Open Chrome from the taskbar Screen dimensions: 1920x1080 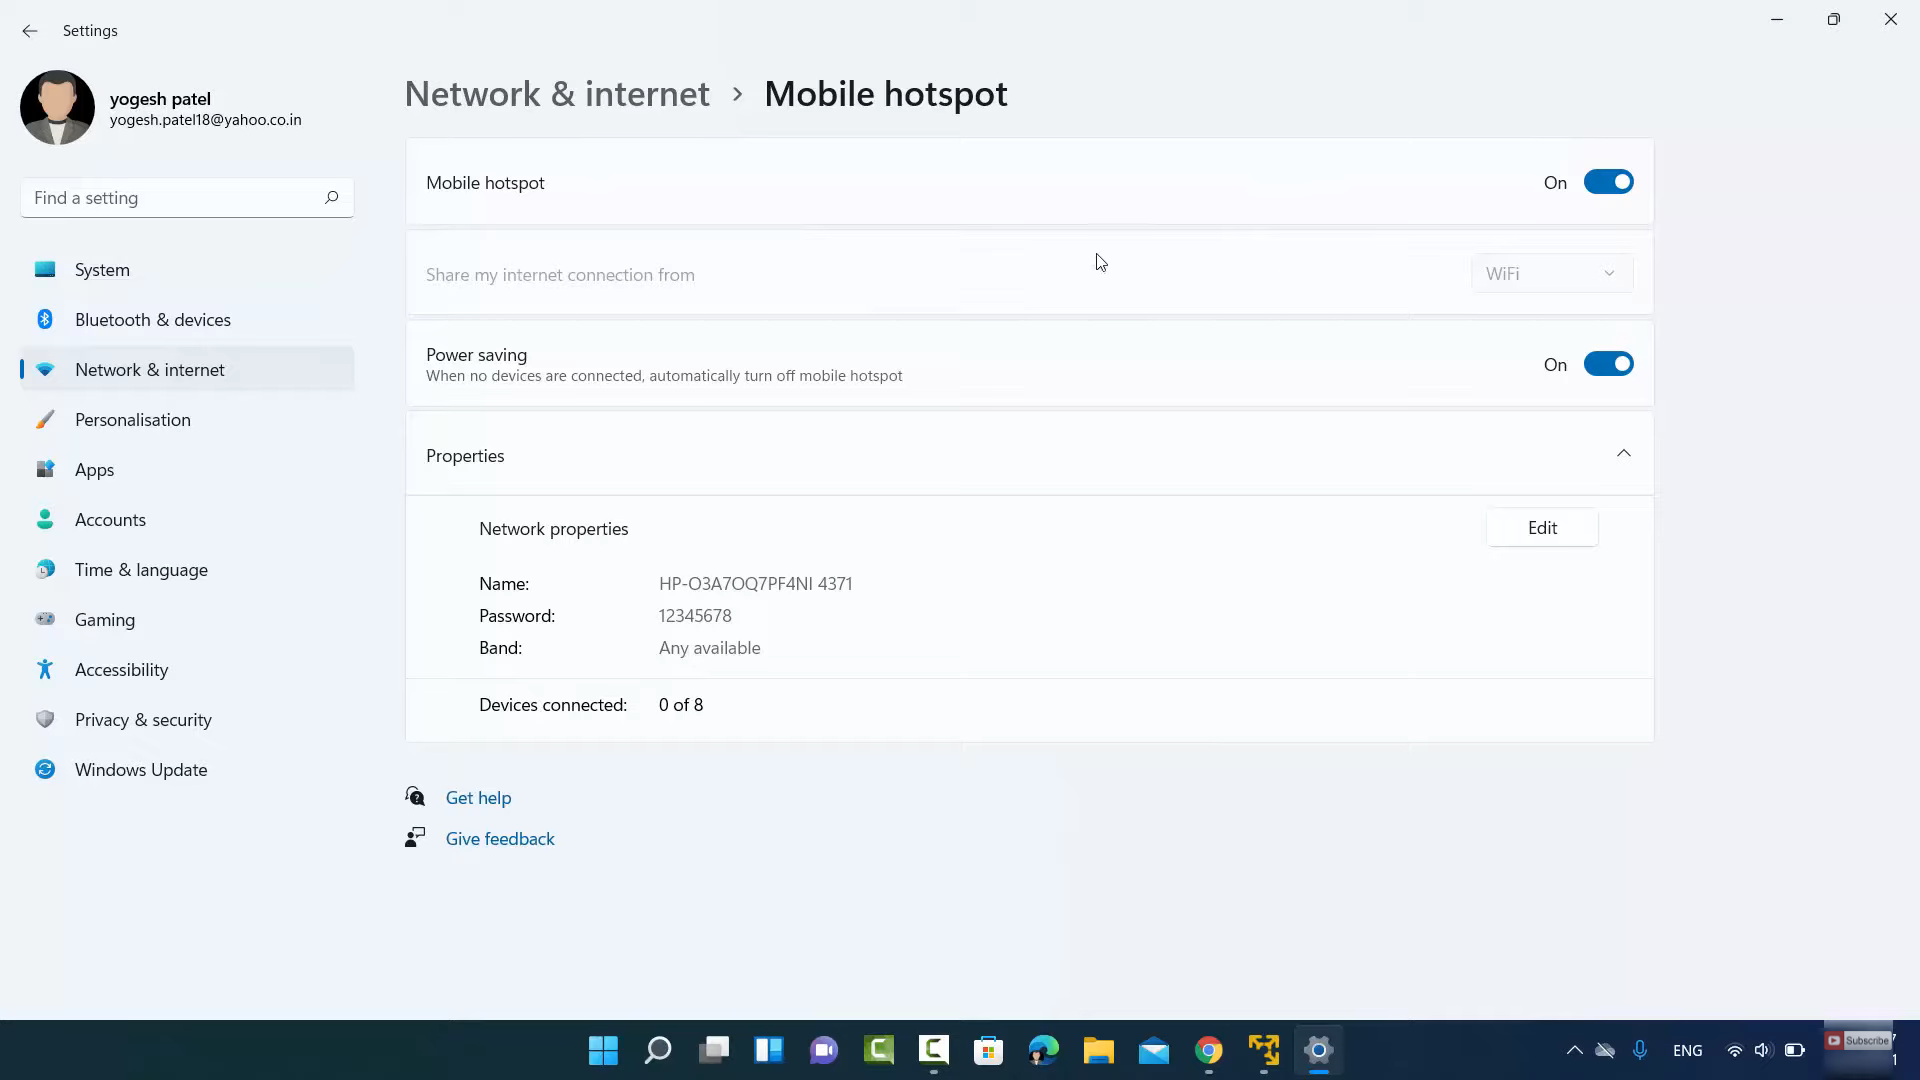(x=1208, y=1050)
